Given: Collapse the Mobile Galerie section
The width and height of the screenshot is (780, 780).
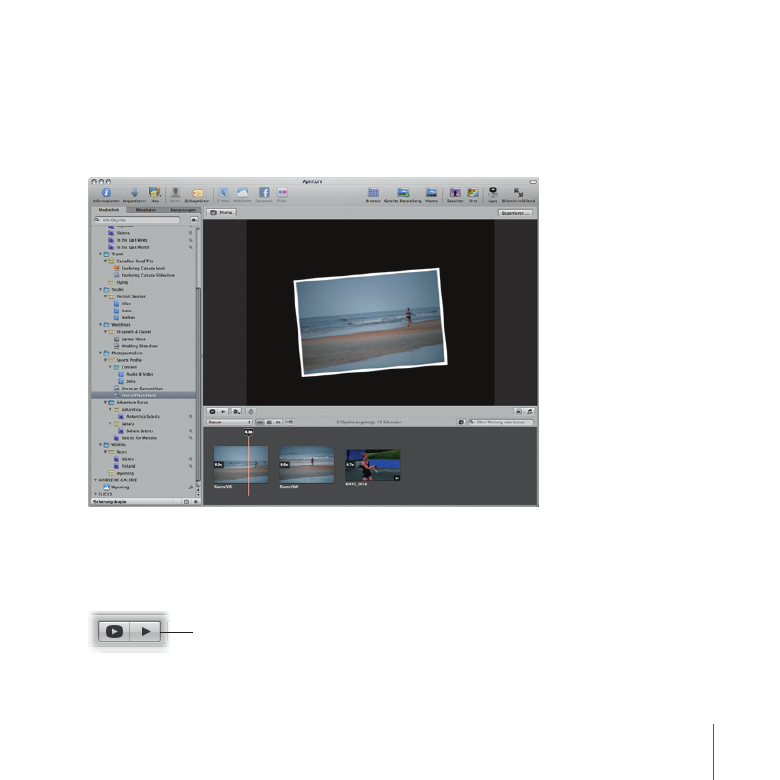Looking at the screenshot, I should (x=96, y=480).
